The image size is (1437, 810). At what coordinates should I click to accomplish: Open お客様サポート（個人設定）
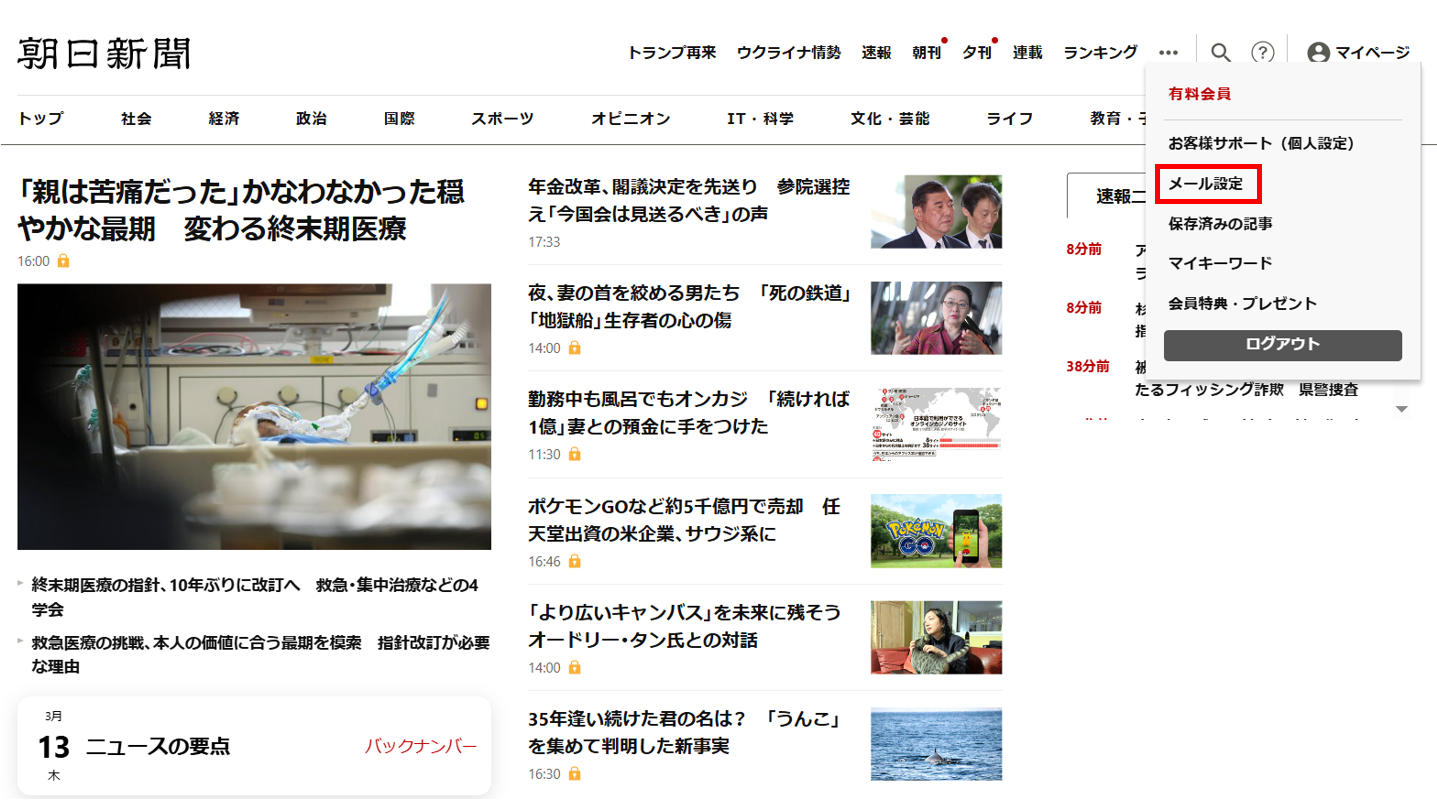(1261, 143)
